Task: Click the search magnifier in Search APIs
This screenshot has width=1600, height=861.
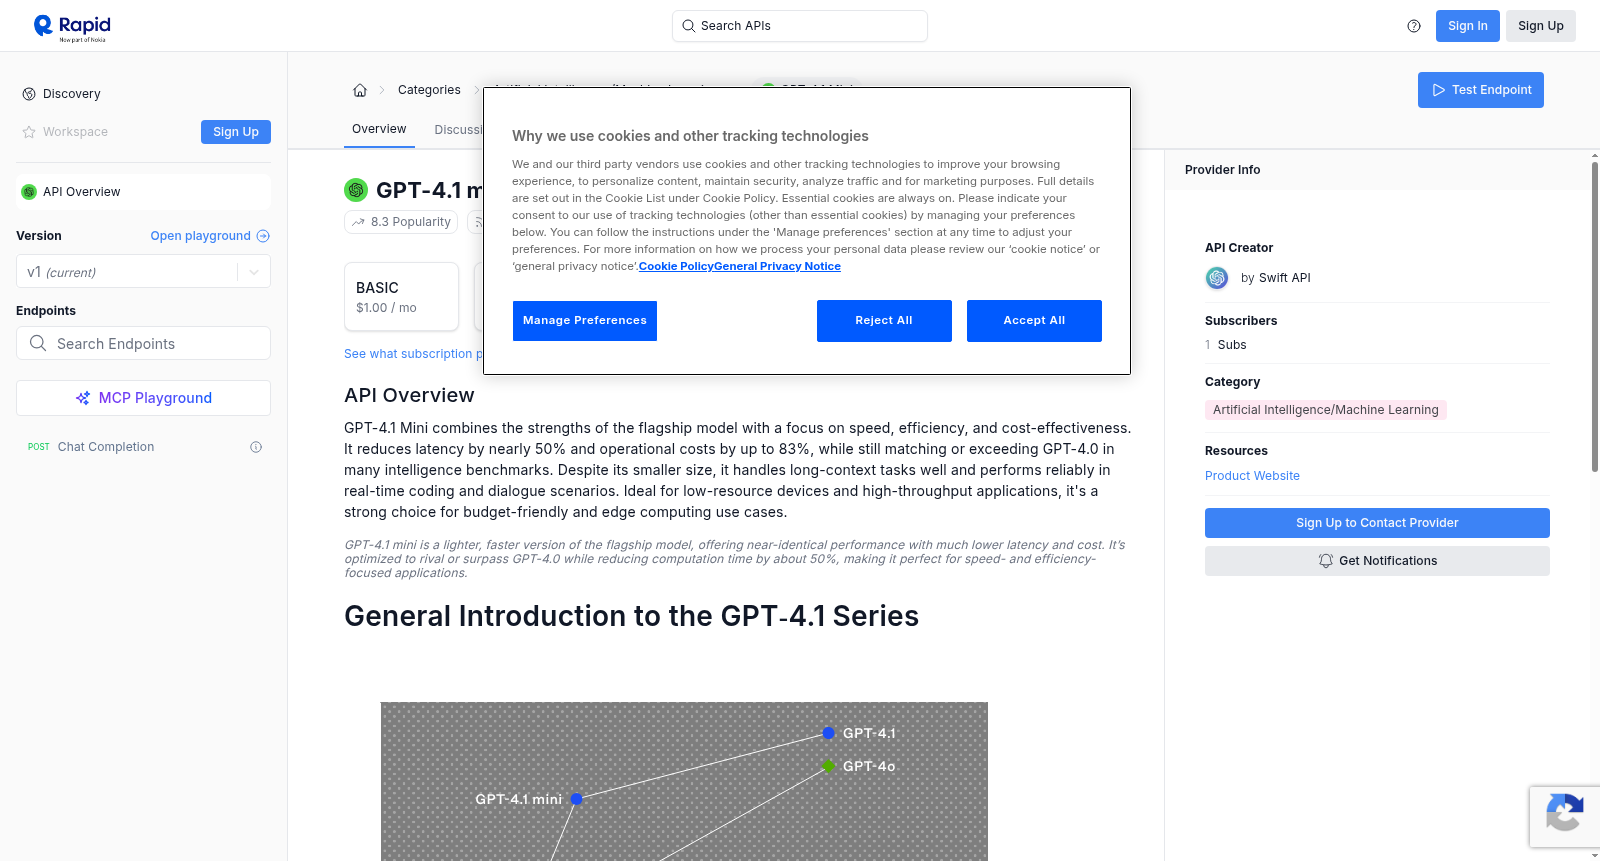Action: (689, 26)
